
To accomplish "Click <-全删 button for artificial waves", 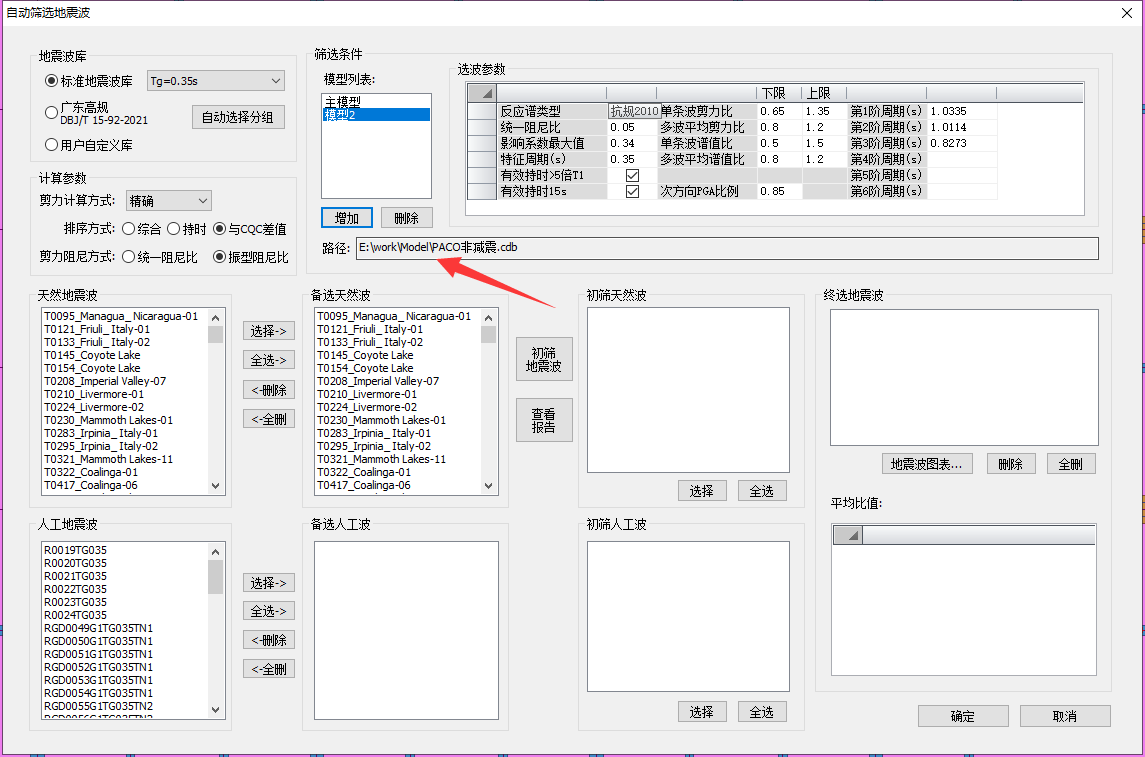I will coord(269,669).
